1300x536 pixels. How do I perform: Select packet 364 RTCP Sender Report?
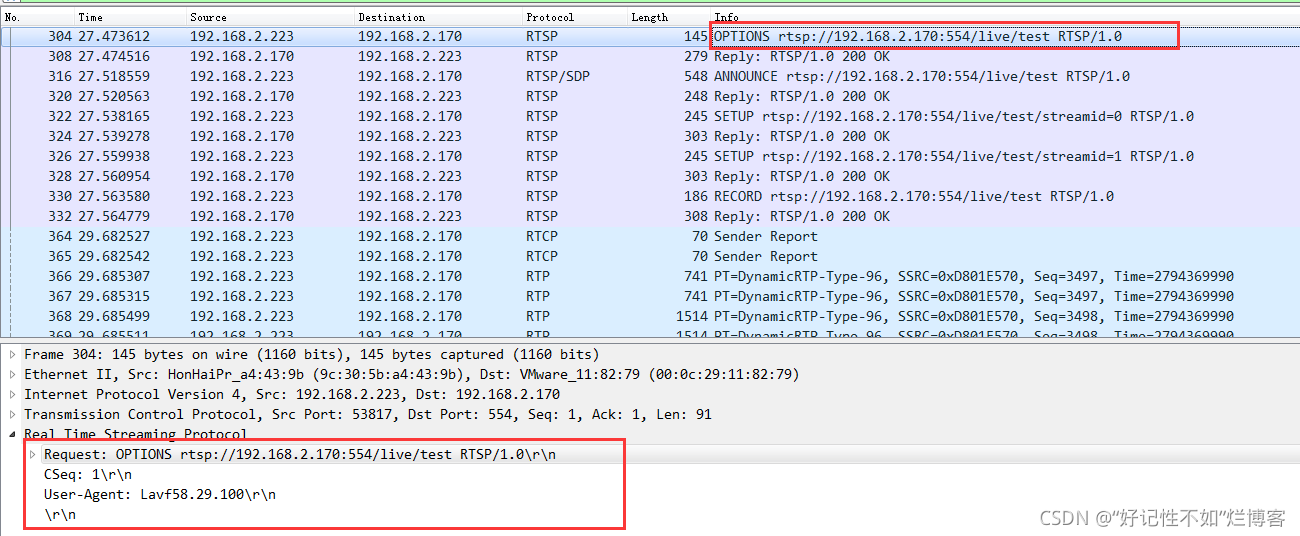coord(650,236)
